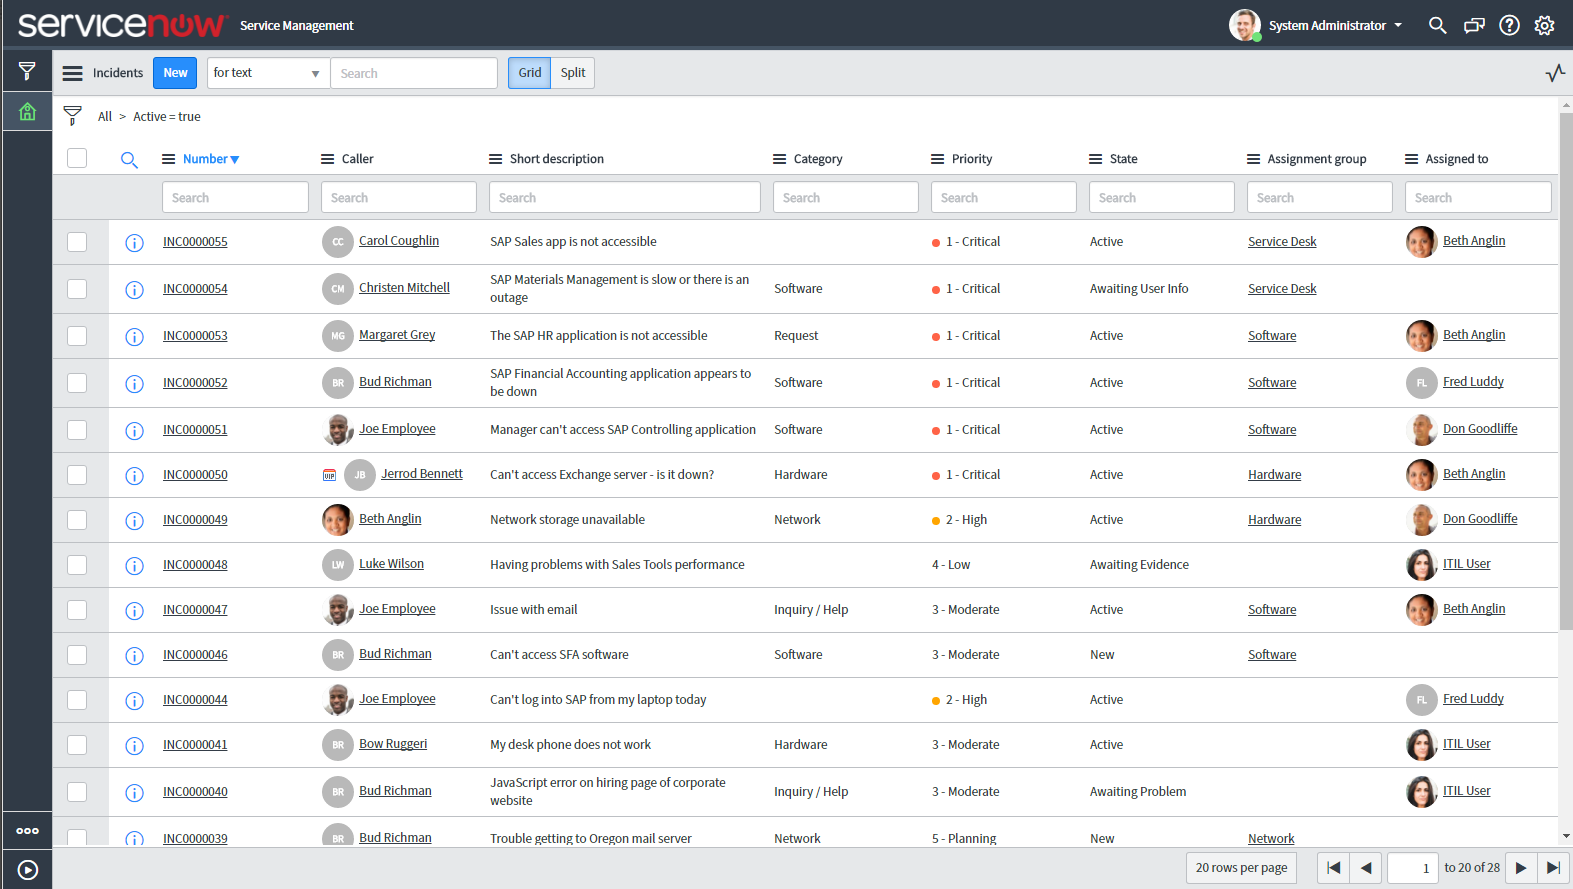Open the connect chat icon in header
1573x889 pixels.
coord(1474,25)
